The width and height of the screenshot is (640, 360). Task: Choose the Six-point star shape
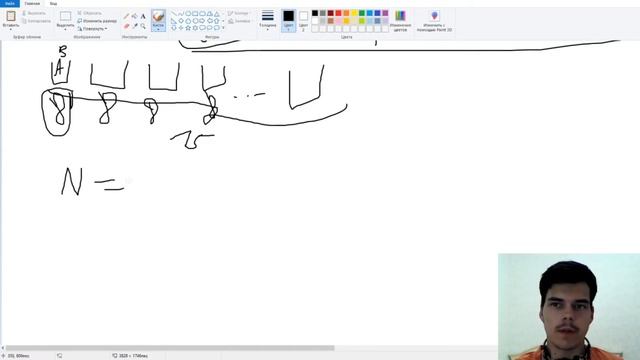click(x=195, y=28)
